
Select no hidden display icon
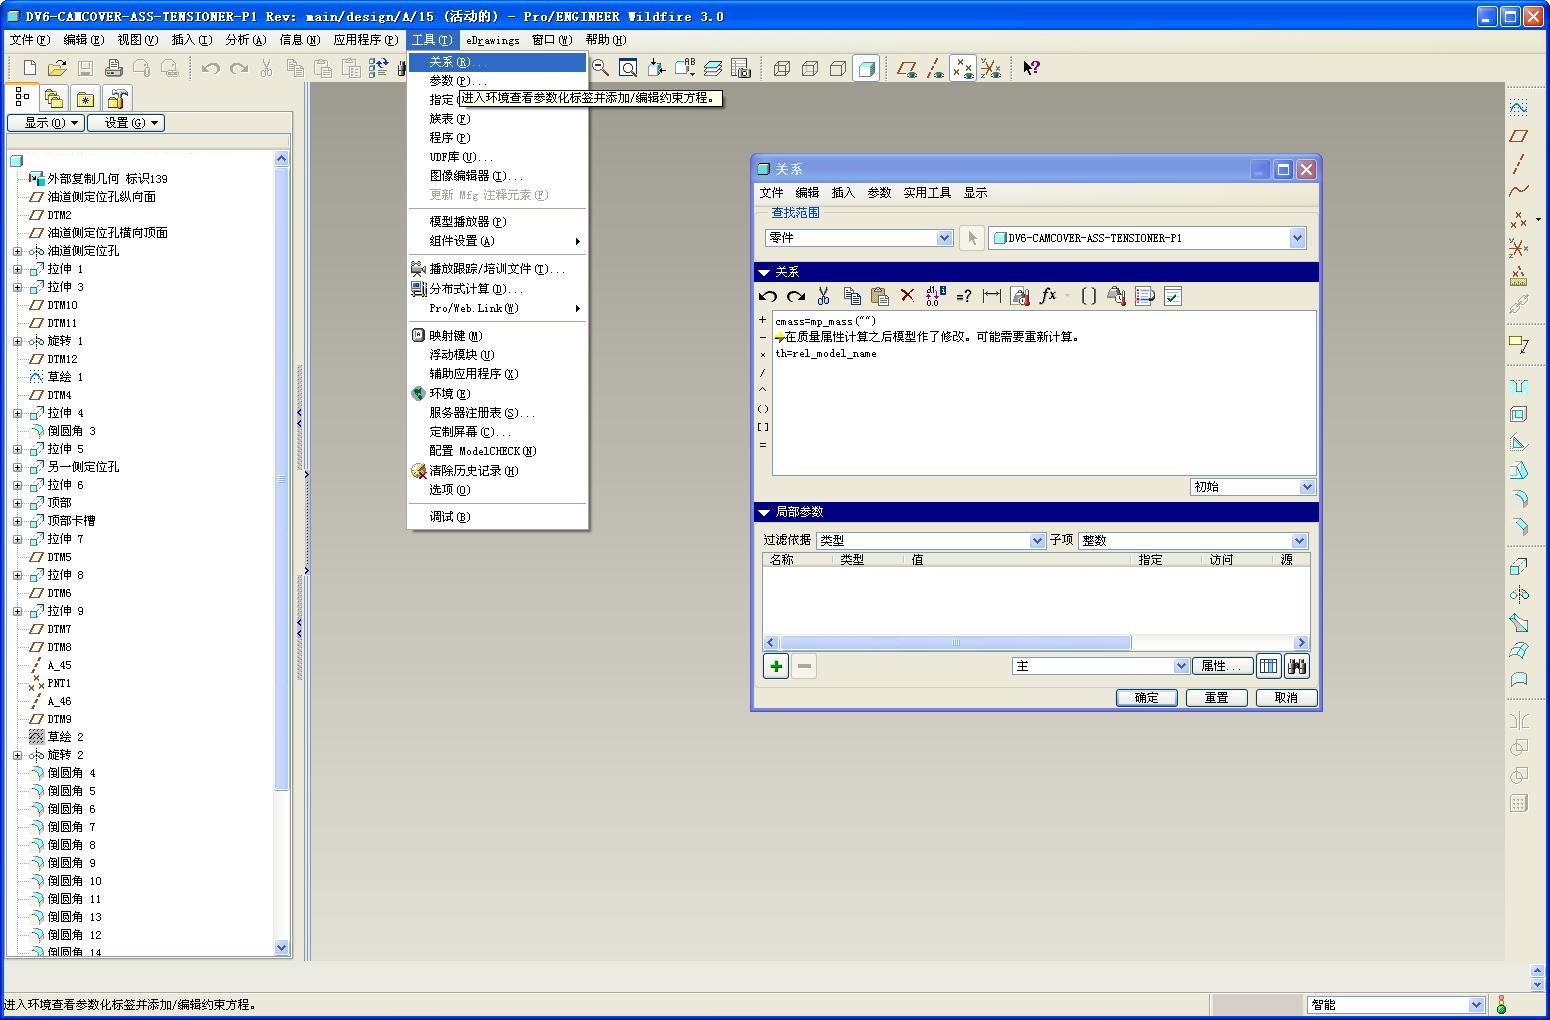pos(838,68)
